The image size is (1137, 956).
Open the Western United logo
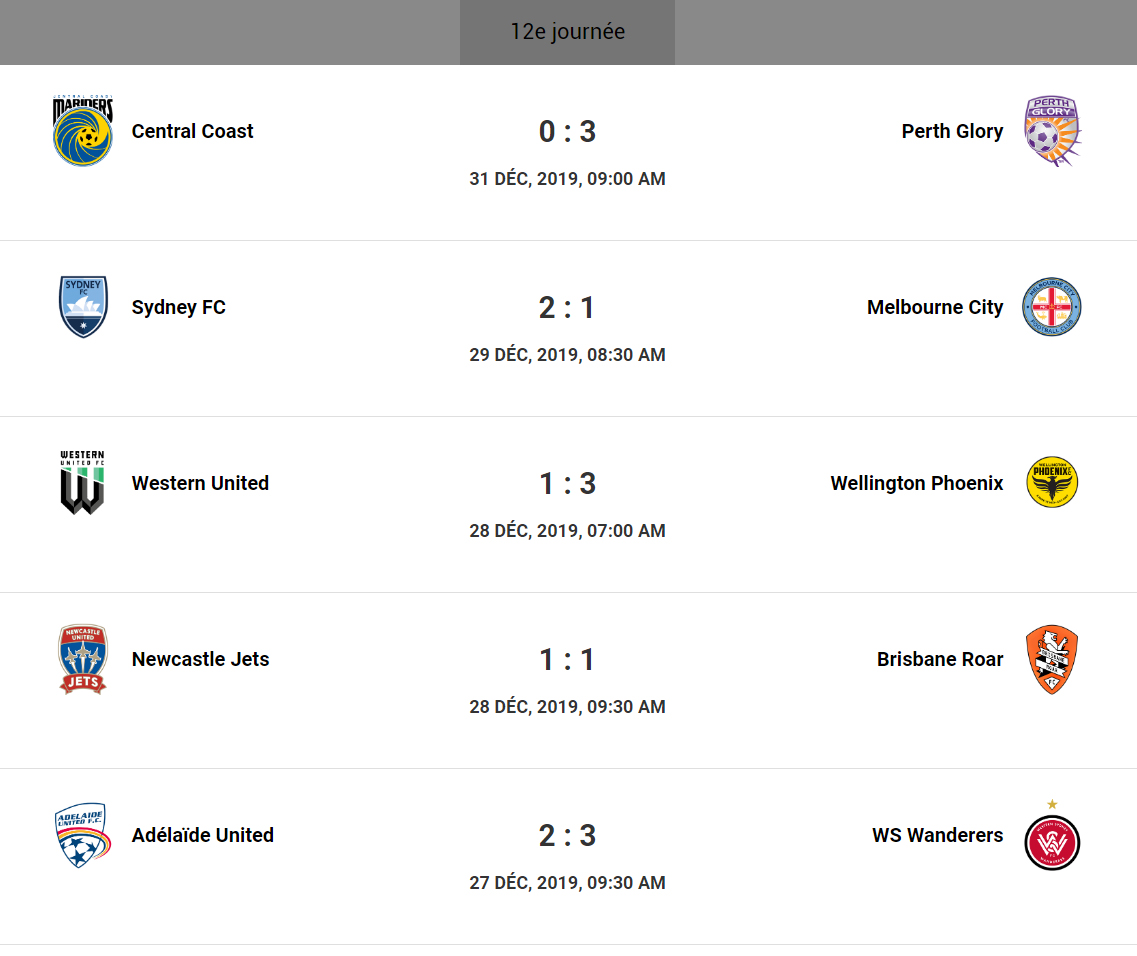point(83,483)
